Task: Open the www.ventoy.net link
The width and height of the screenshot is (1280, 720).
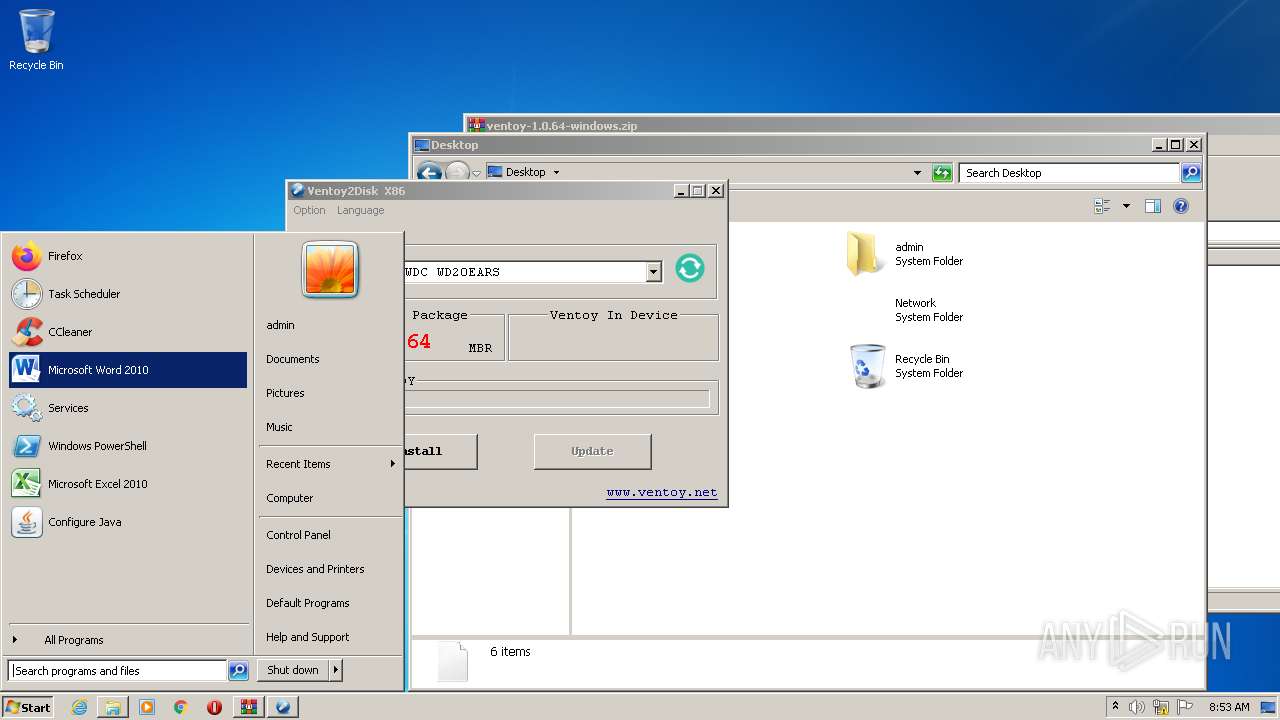Action: pos(661,492)
